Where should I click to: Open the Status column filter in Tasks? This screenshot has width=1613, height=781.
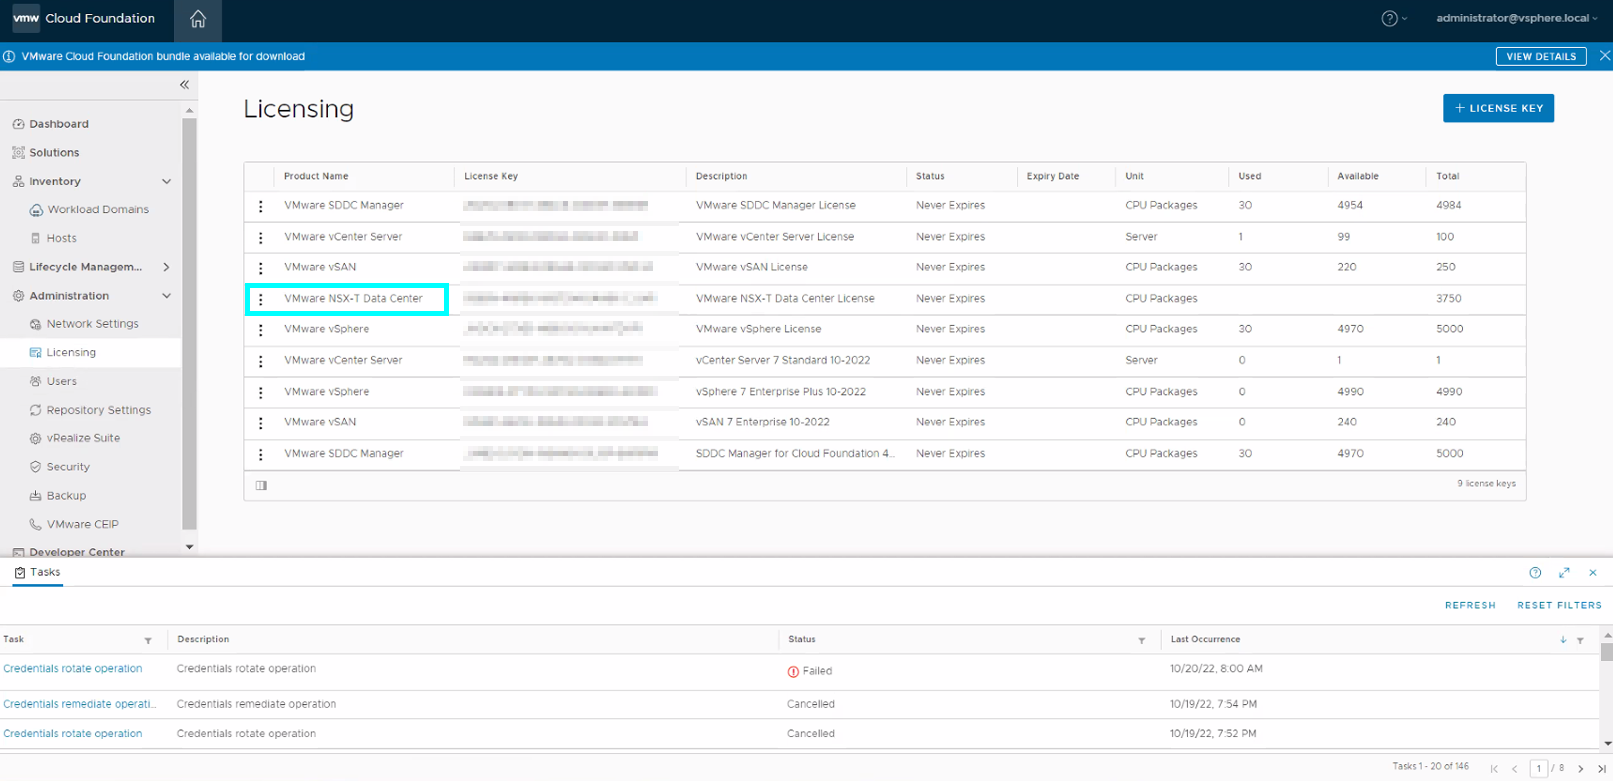click(x=1141, y=640)
